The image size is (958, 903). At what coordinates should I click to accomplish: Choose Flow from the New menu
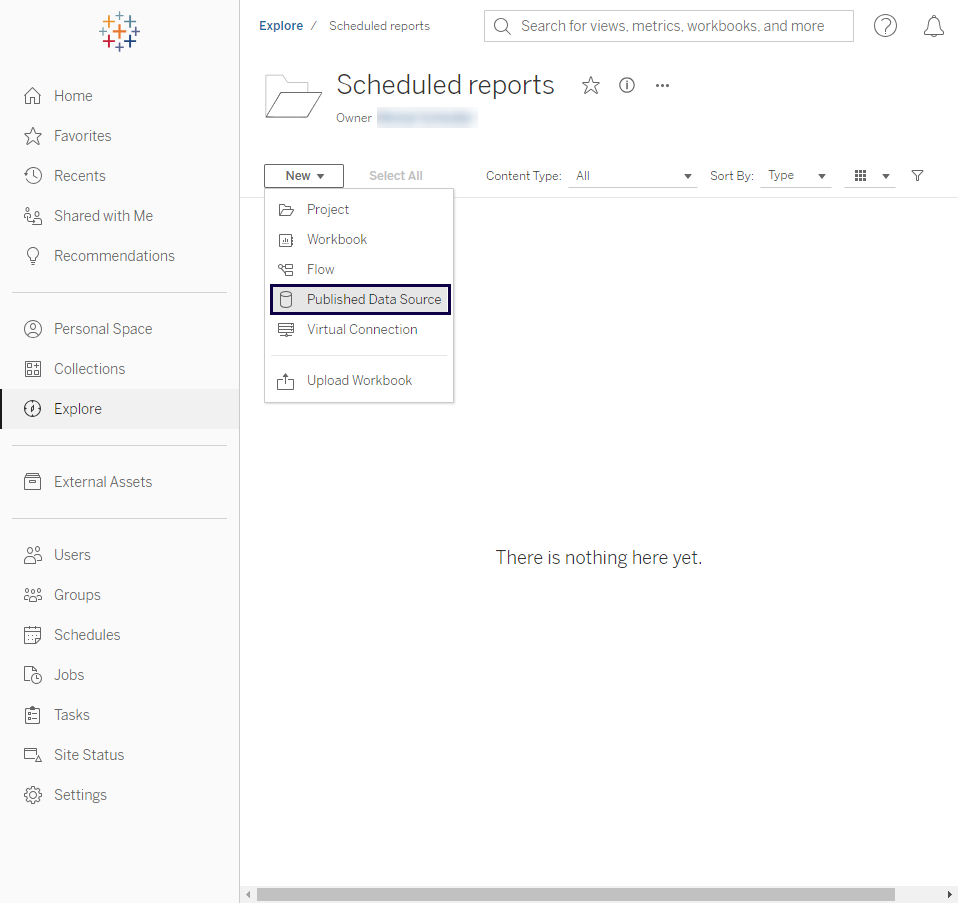point(320,269)
